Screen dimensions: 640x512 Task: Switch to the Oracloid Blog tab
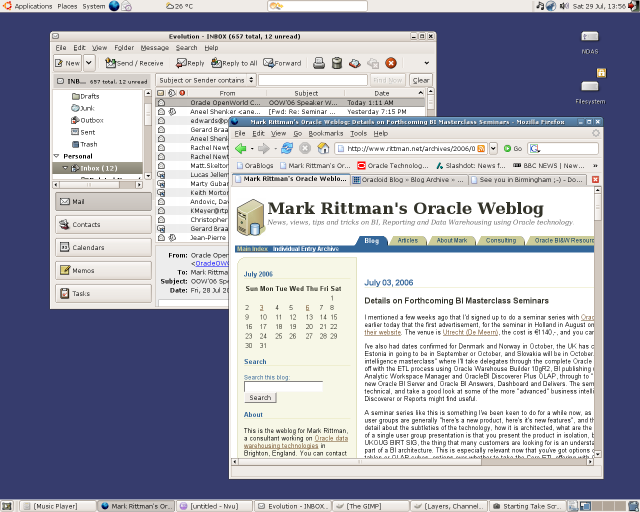(x=408, y=180)
